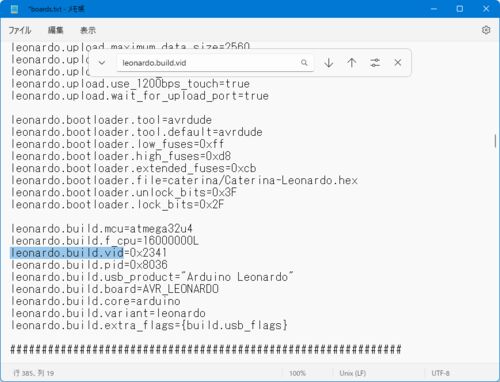Expand the replace chevron in find bar
The width and height of the screenshot is (500, 382).
[x=102, y=63]
